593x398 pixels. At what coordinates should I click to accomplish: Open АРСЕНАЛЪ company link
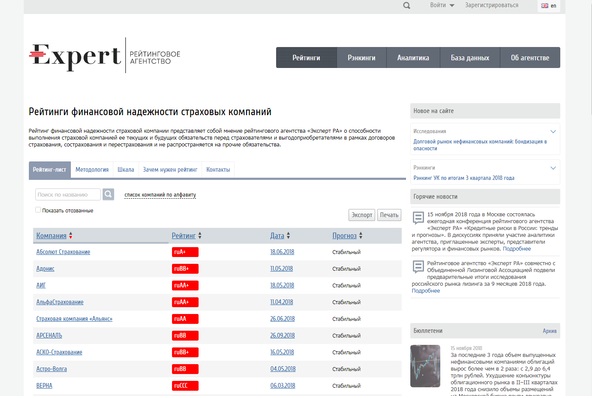[x=49, y=336]
